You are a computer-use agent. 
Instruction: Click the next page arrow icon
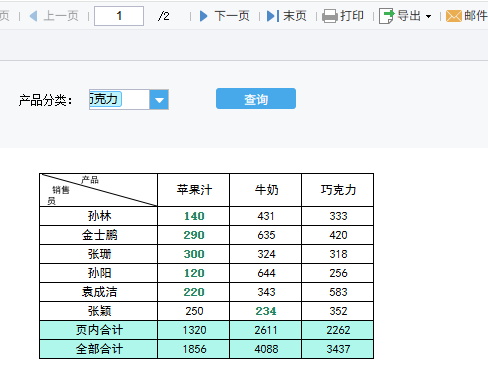pos(203,16)
